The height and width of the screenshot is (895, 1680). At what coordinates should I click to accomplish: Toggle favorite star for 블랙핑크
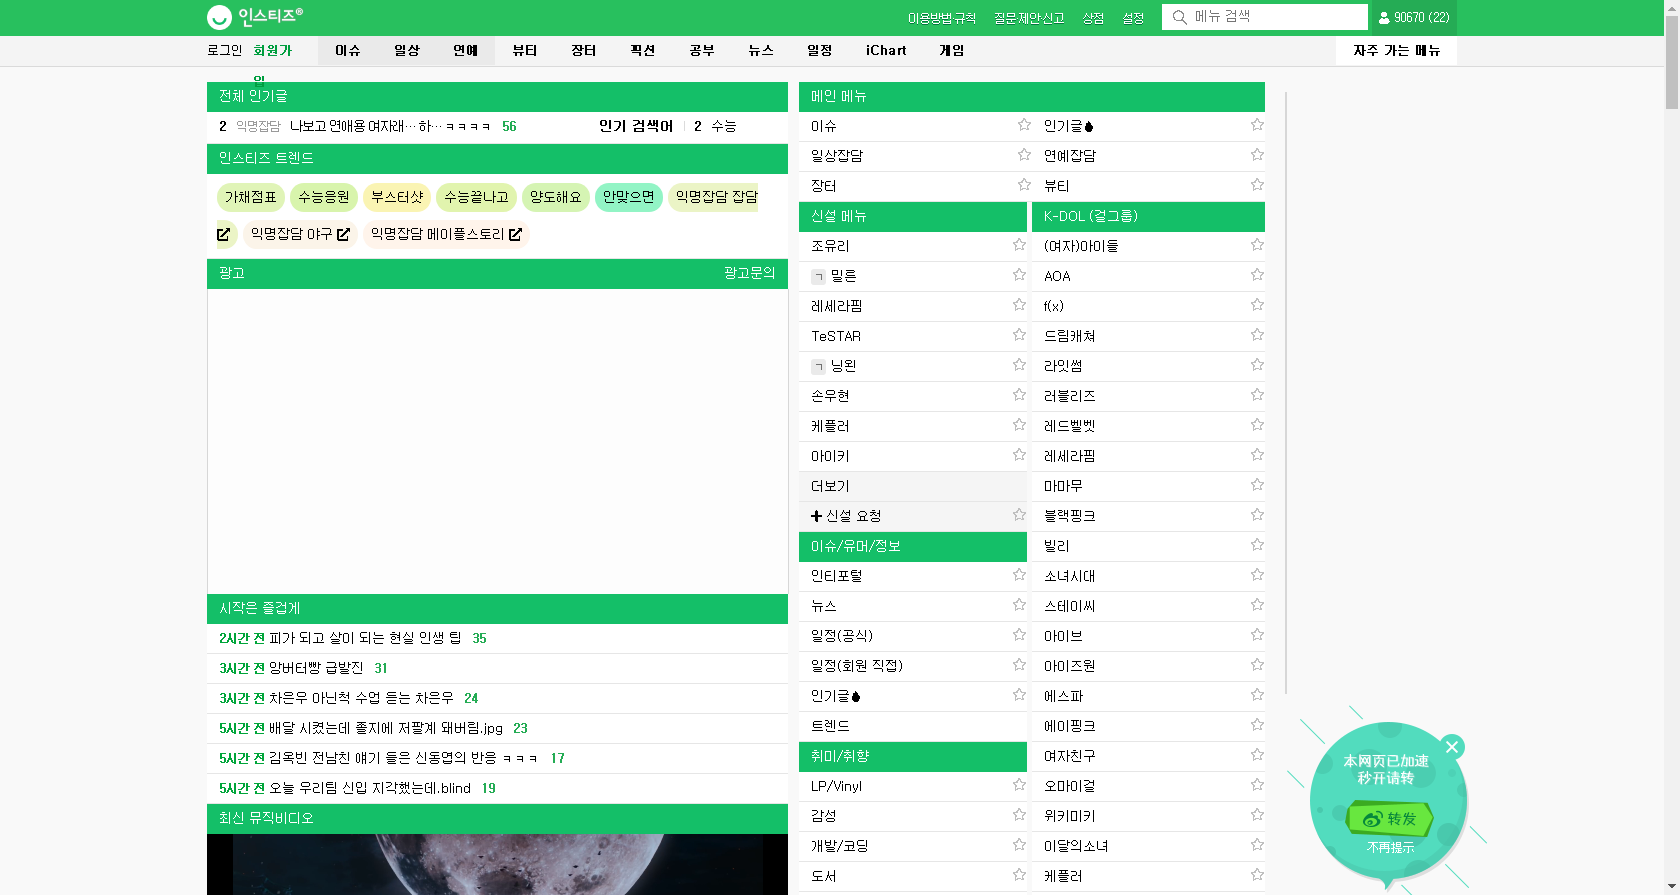coord(1257,515)
